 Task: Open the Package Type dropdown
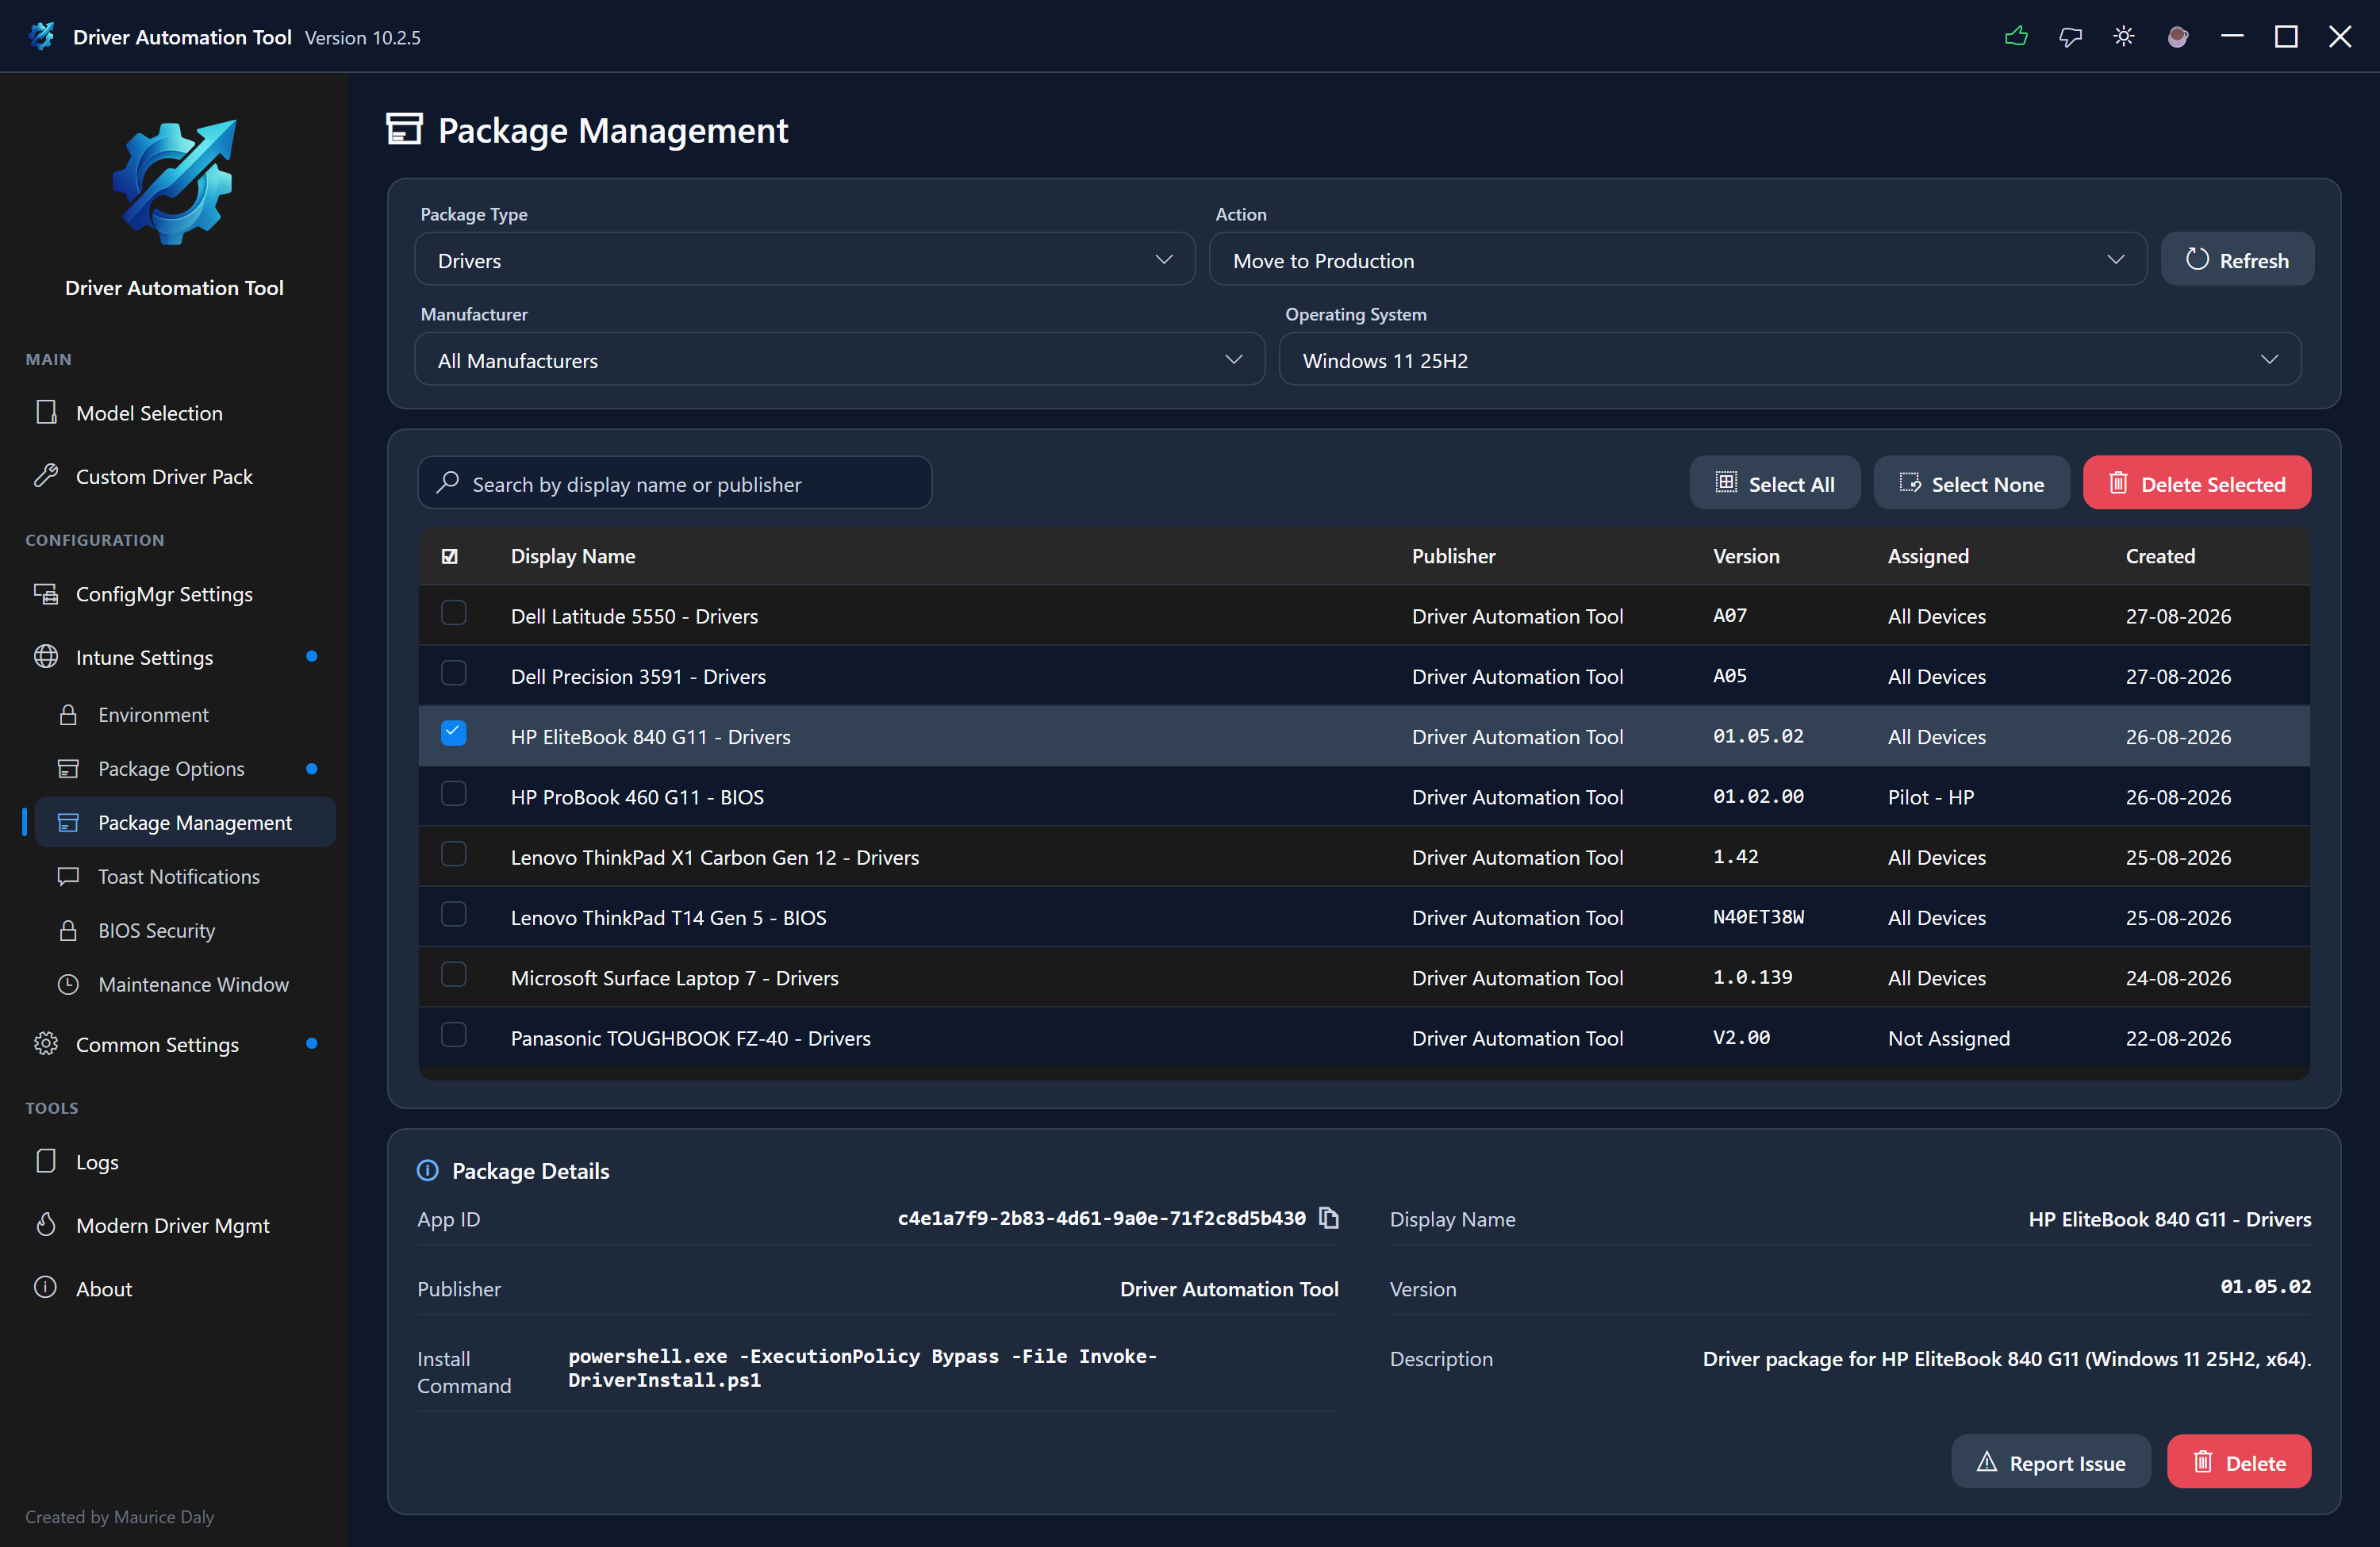tap(805, 260)
